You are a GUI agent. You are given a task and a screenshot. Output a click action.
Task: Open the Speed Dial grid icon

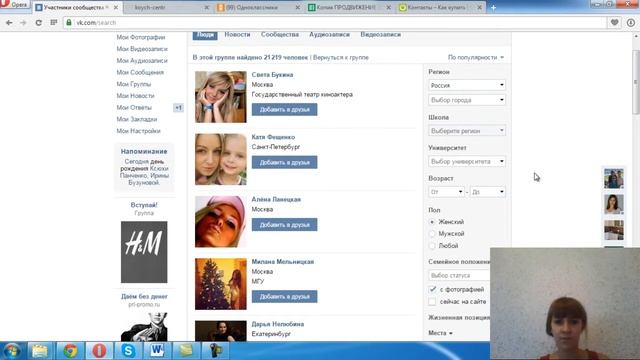tap(53, 23)
